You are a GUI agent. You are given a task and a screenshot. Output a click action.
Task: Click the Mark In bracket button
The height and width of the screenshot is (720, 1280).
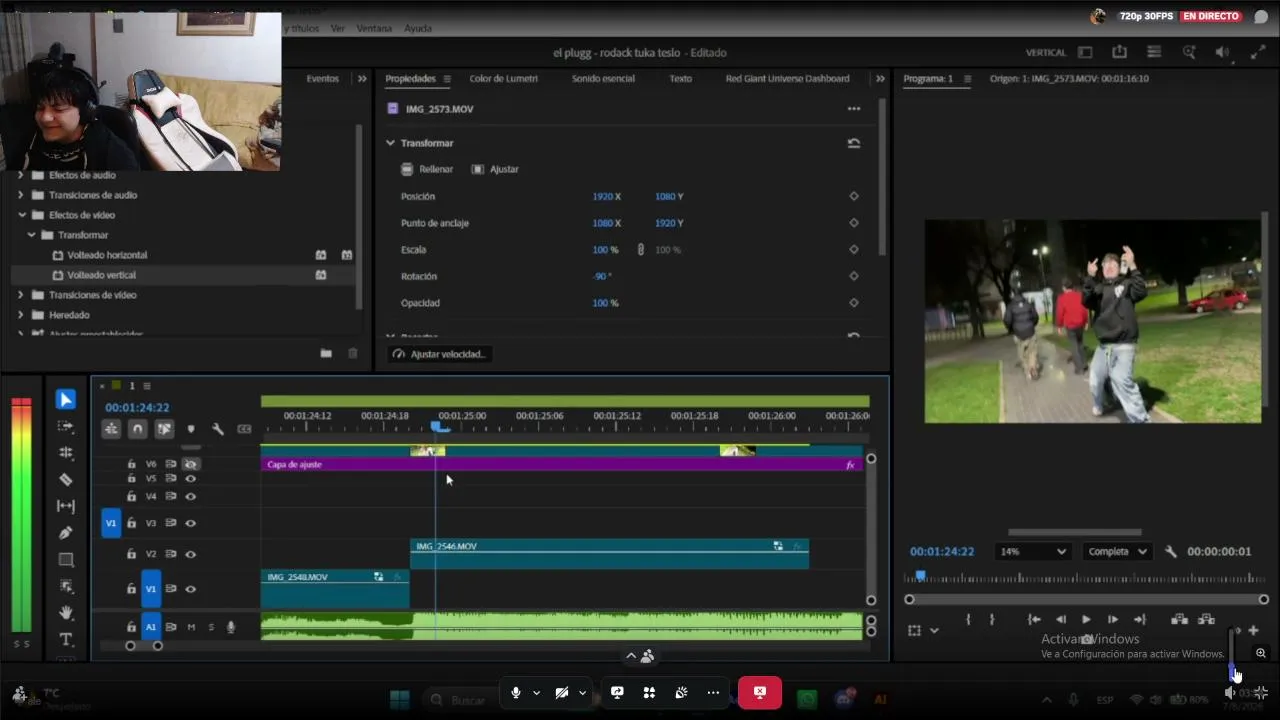[968, 620]
